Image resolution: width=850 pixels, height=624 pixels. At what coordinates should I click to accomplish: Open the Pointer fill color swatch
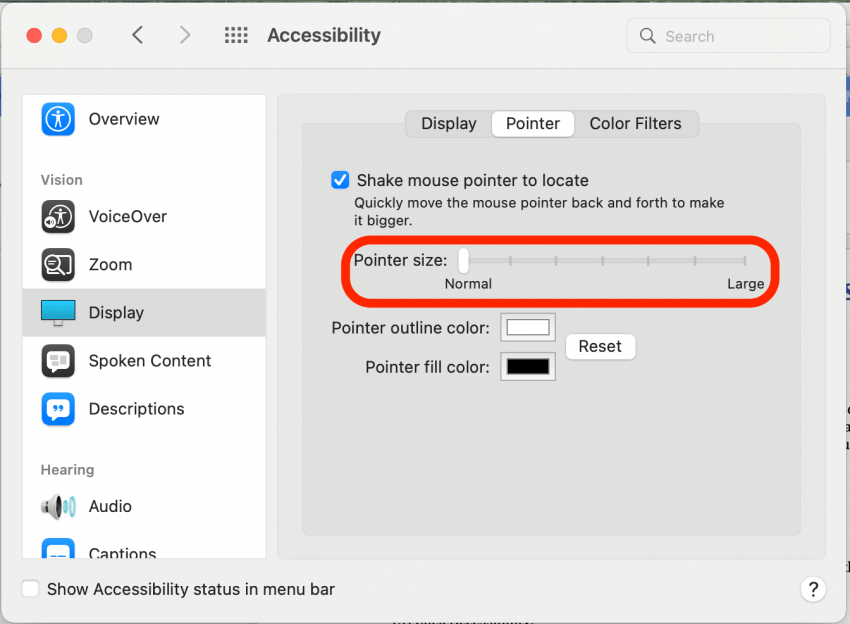click(x=528, y=366)
